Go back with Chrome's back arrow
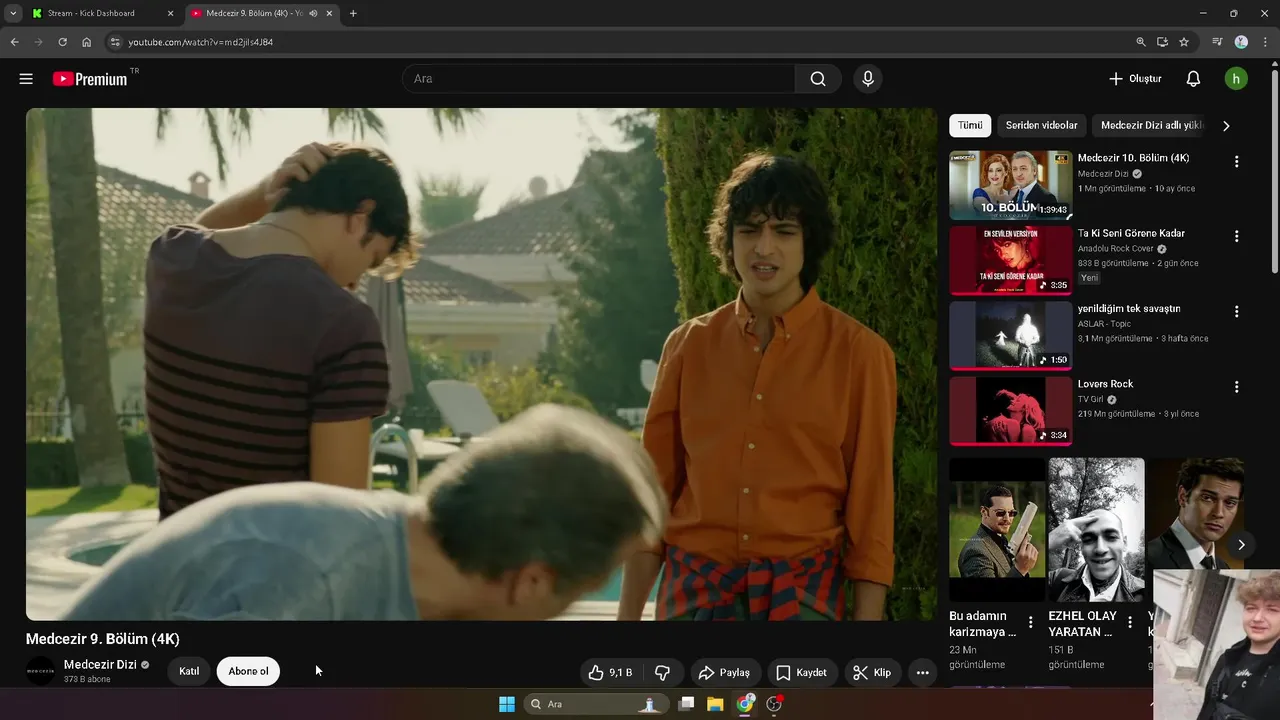This screenshot has width=1280, height=720. 14,42
